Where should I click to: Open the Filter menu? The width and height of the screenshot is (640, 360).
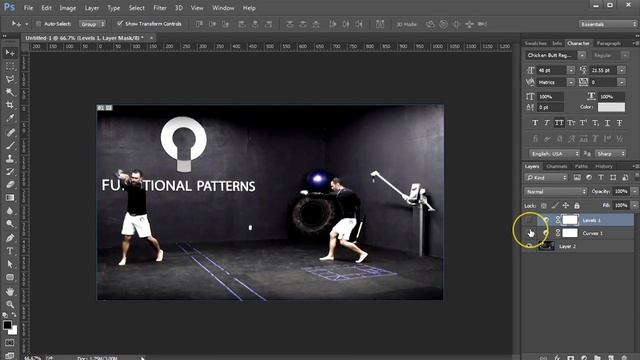160,8
